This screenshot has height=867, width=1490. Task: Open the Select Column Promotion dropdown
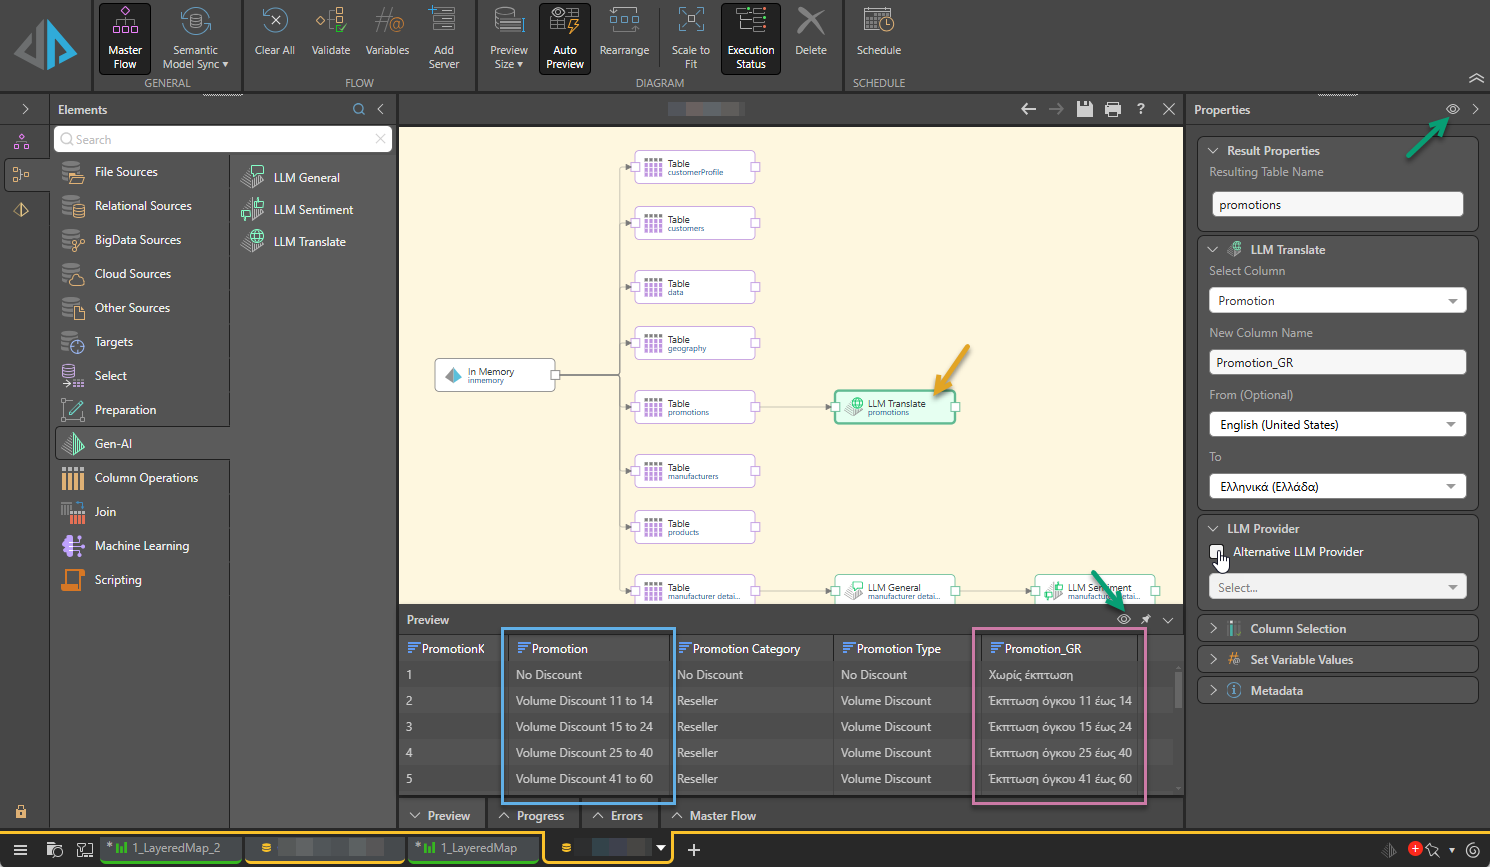point(1337,301)
